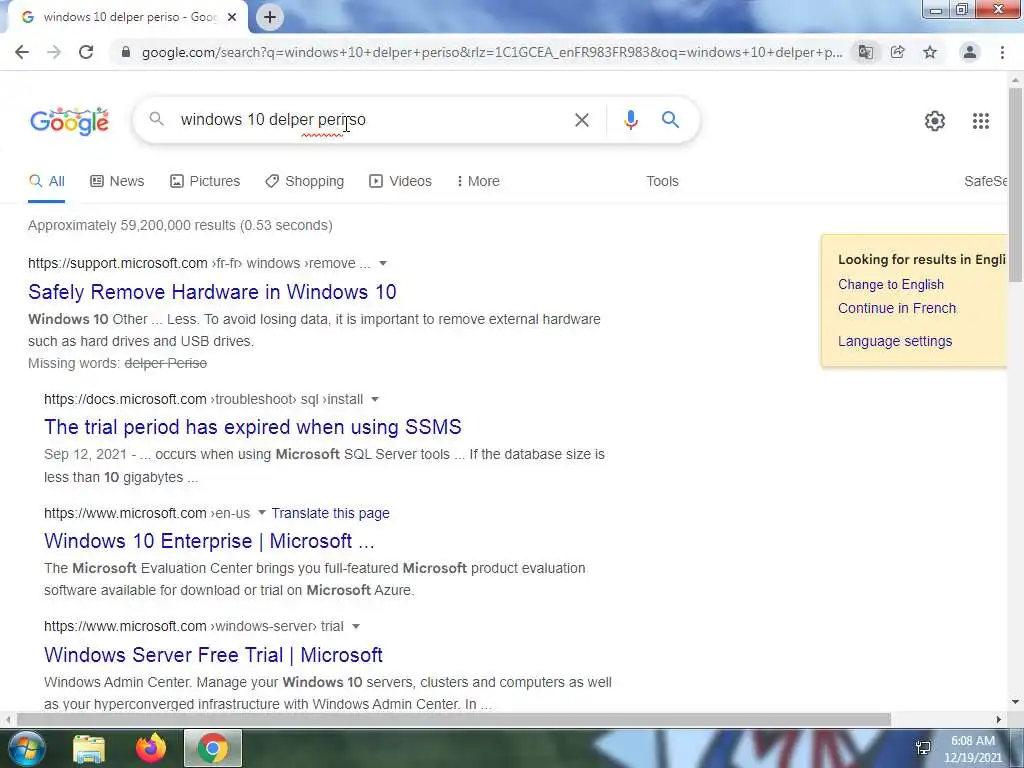
Task: Go back using the browser back arrow
Action: pos(22,52)
